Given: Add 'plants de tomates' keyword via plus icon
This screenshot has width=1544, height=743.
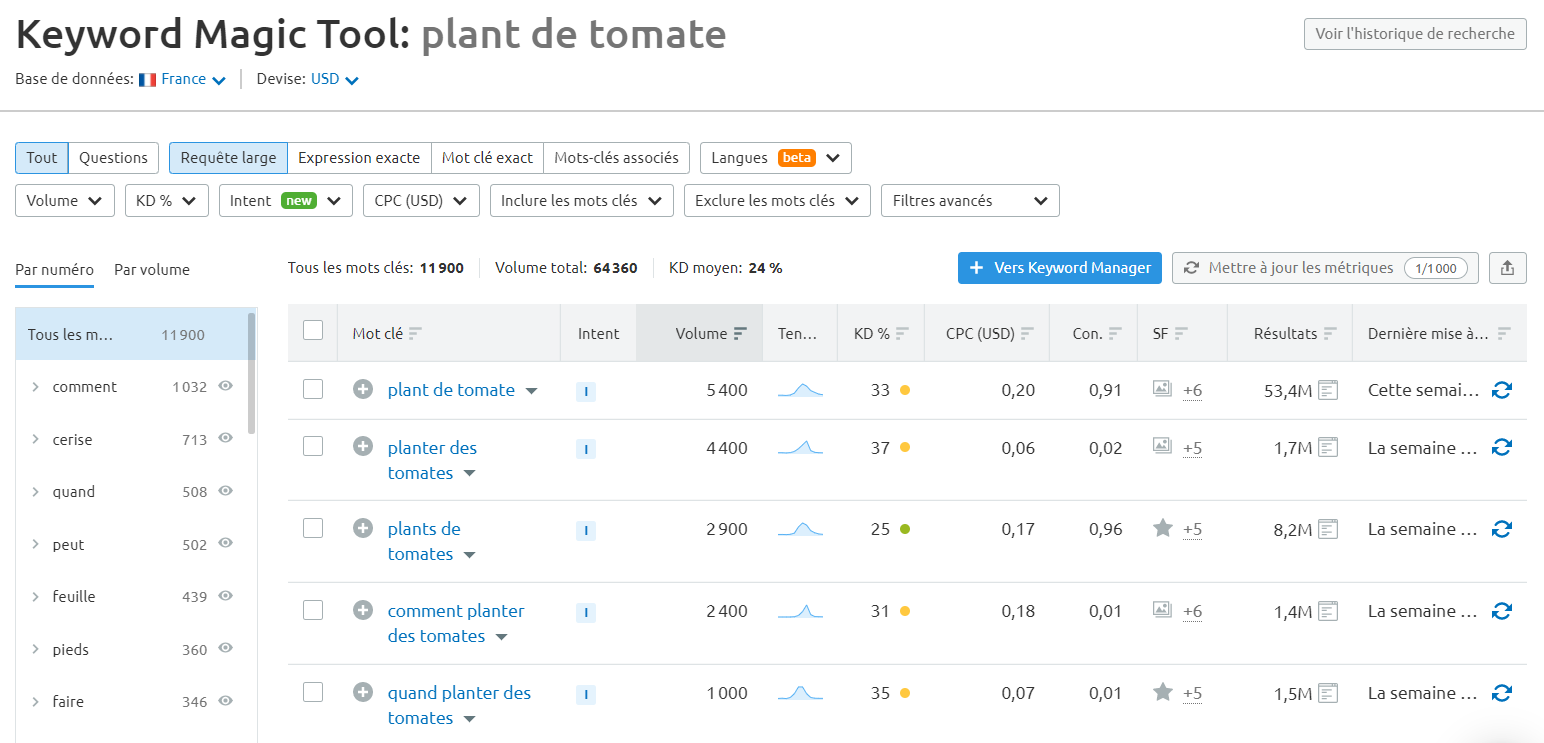Looking at the screenshot, I should pos(363,528).
